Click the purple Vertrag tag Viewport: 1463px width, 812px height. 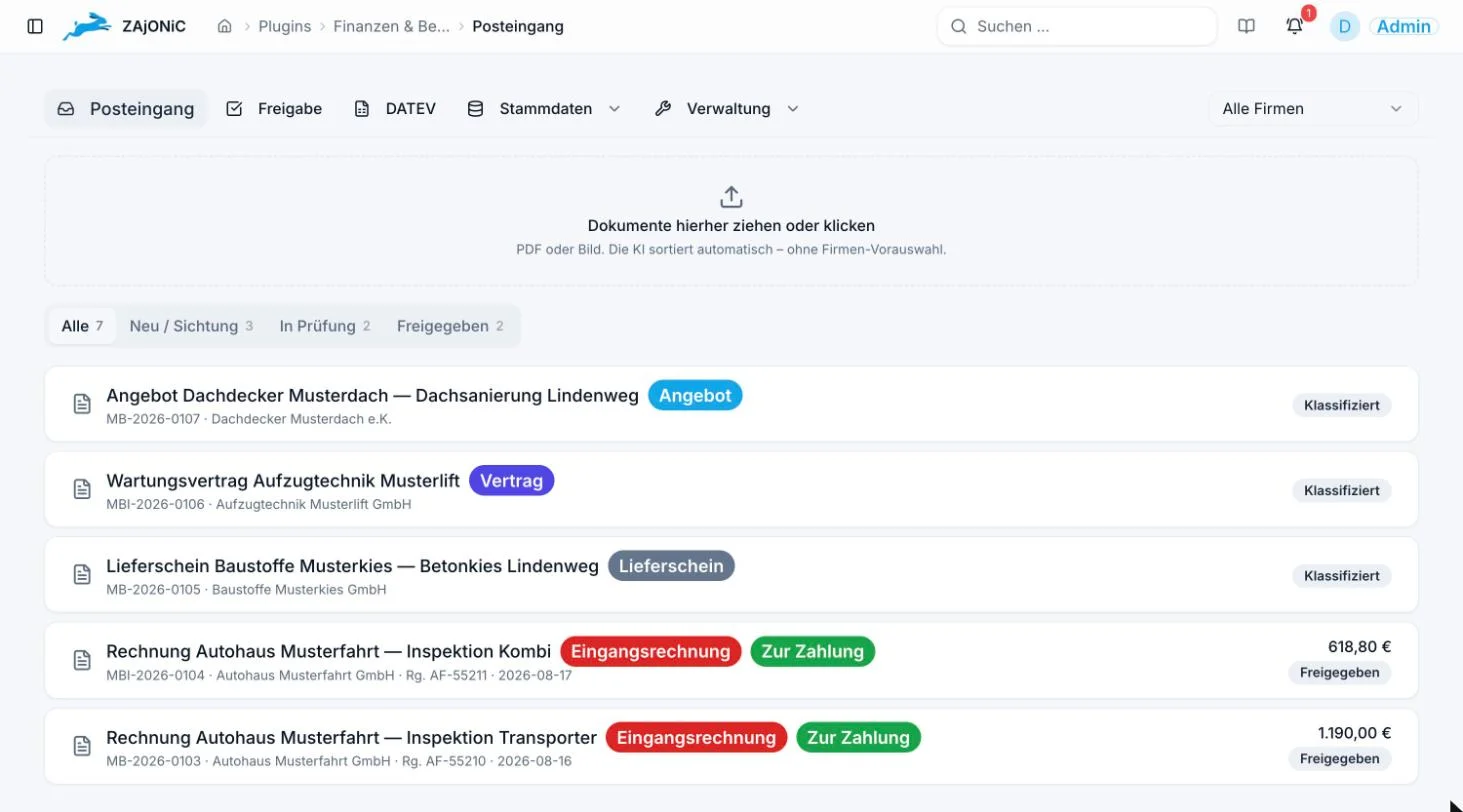[x=511, y=481]
